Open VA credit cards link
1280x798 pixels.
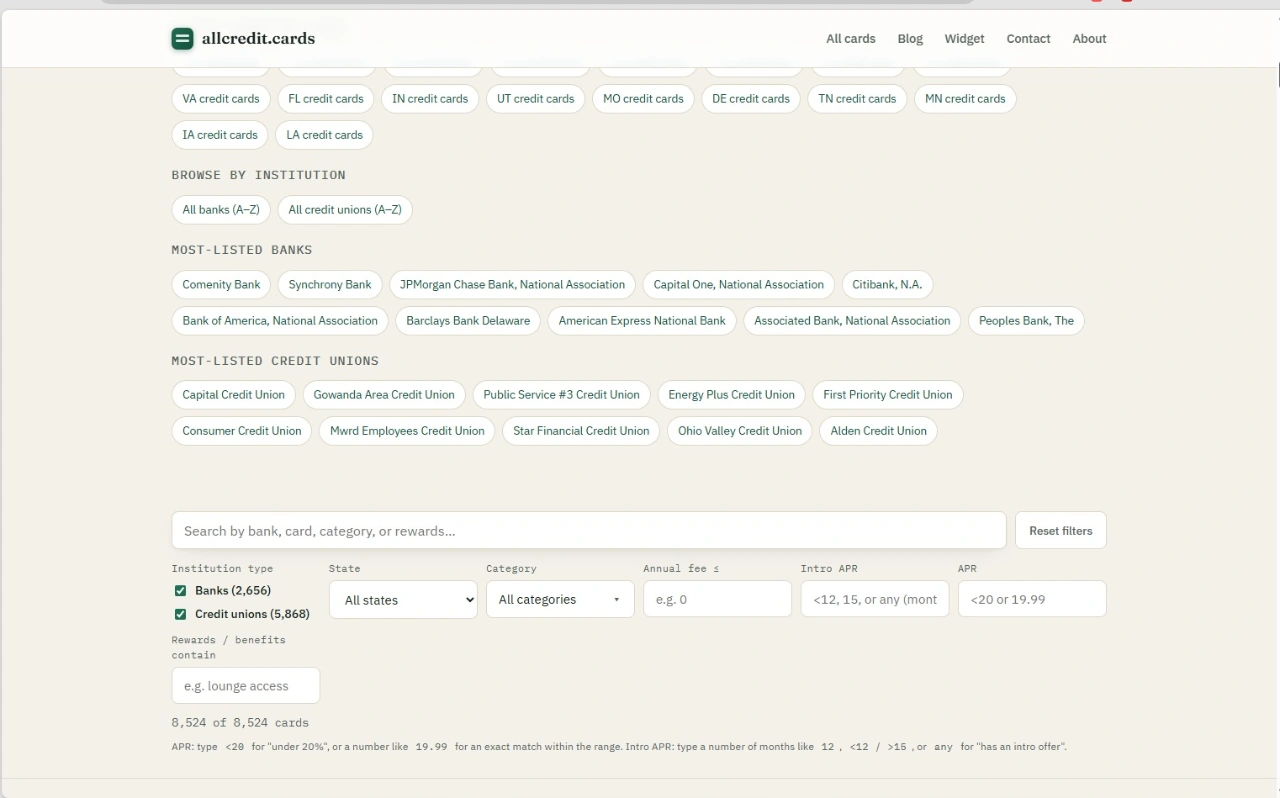(x=221, y=99)
